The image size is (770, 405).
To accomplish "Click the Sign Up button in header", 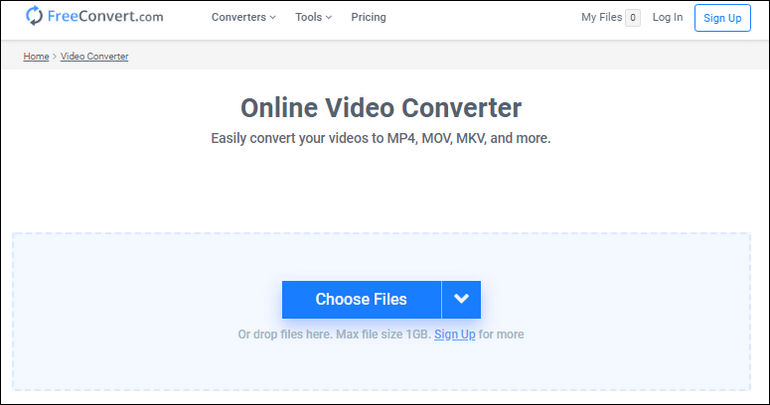I will [722, 18].
